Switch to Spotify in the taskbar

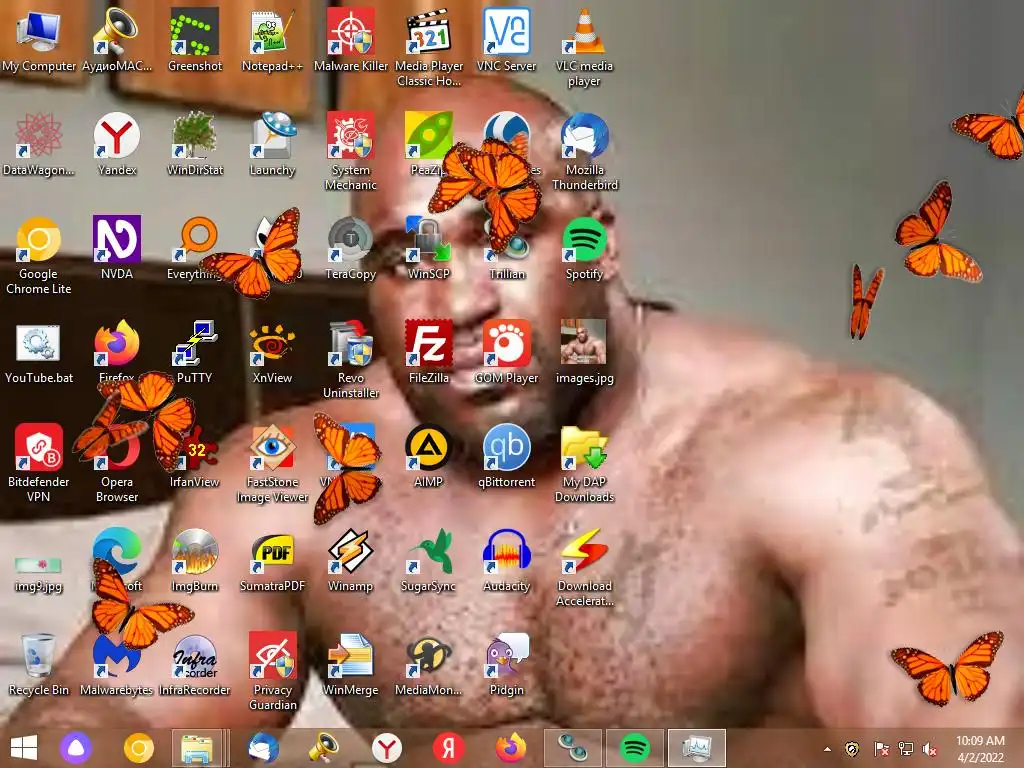(635, 748)
